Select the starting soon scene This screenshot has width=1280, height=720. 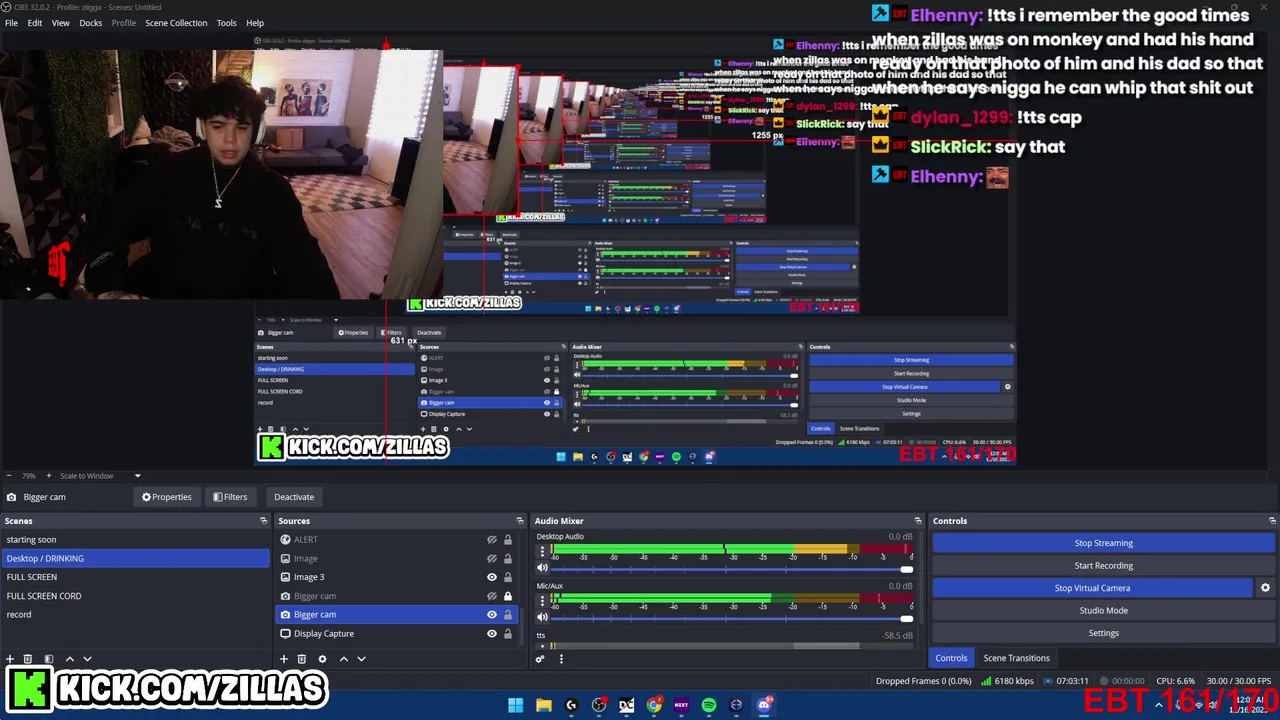pyautogui.click(x=135, y=540)
